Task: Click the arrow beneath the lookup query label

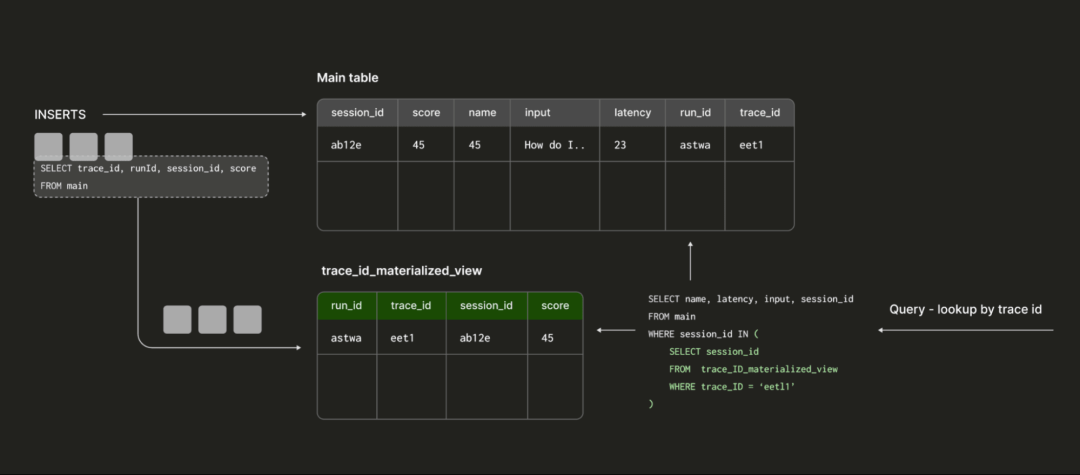Action: click(x=965, y=329)
